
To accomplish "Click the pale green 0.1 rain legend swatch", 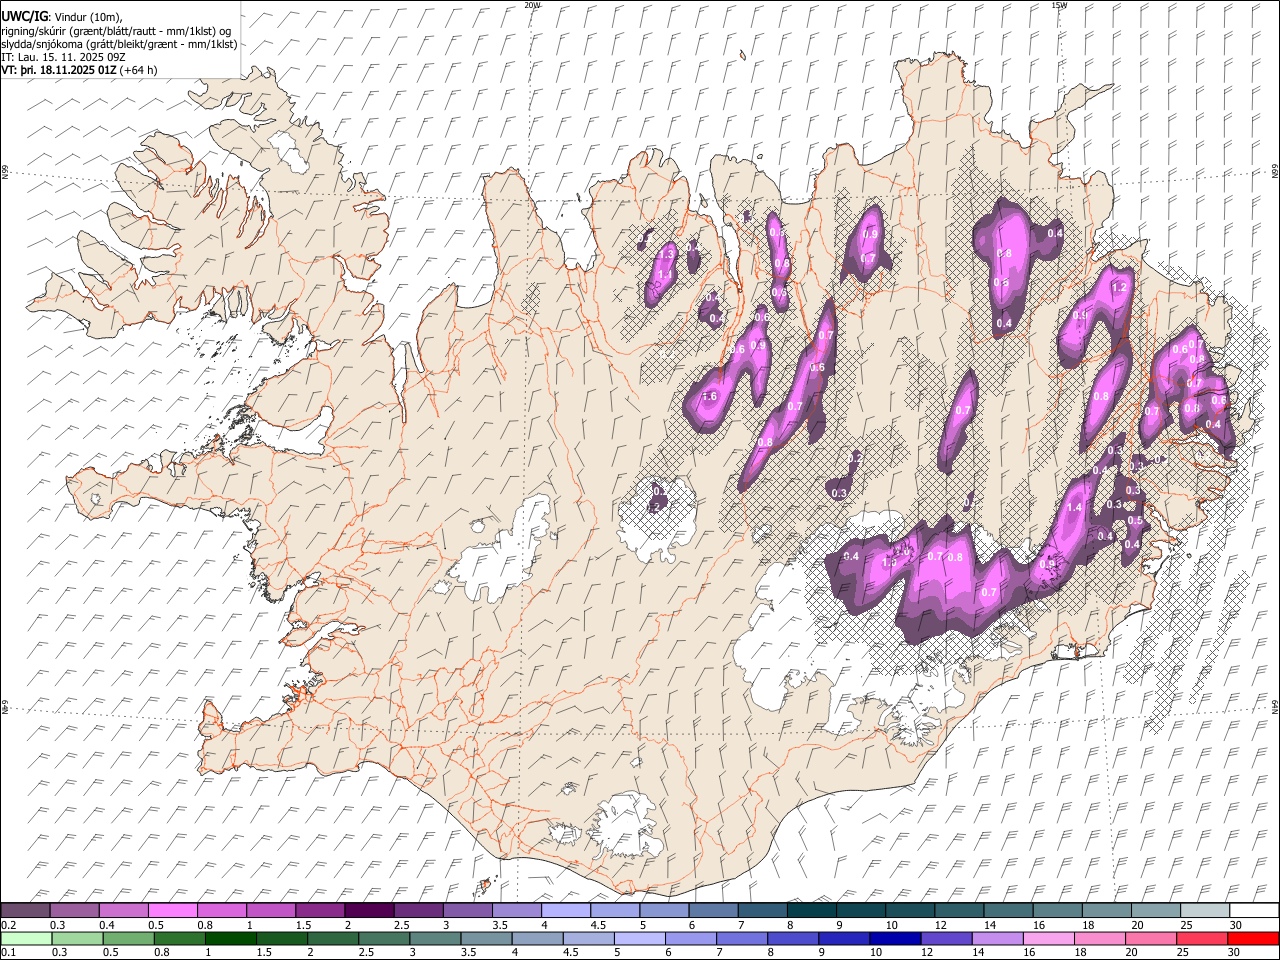I will (x=26, y=939).
